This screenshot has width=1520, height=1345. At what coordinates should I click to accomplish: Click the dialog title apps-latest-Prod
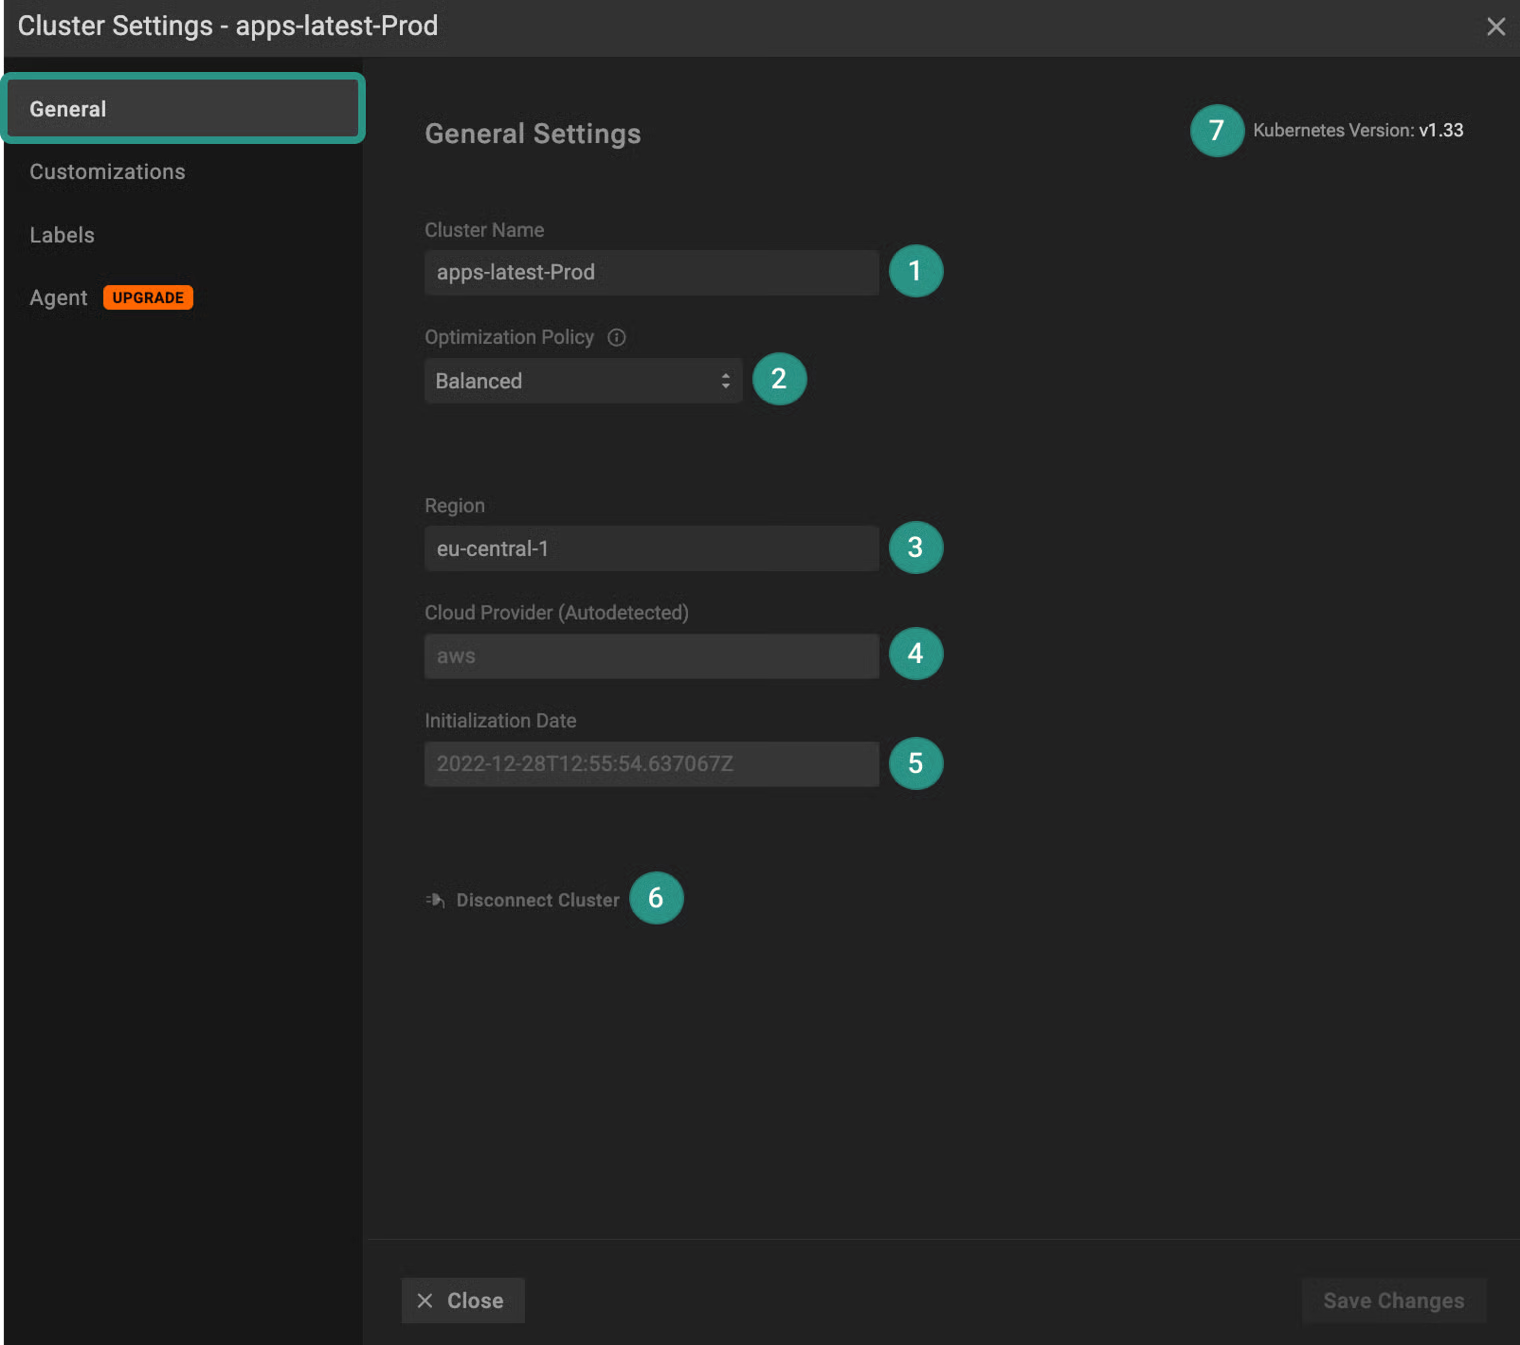[x=337, y=26]
